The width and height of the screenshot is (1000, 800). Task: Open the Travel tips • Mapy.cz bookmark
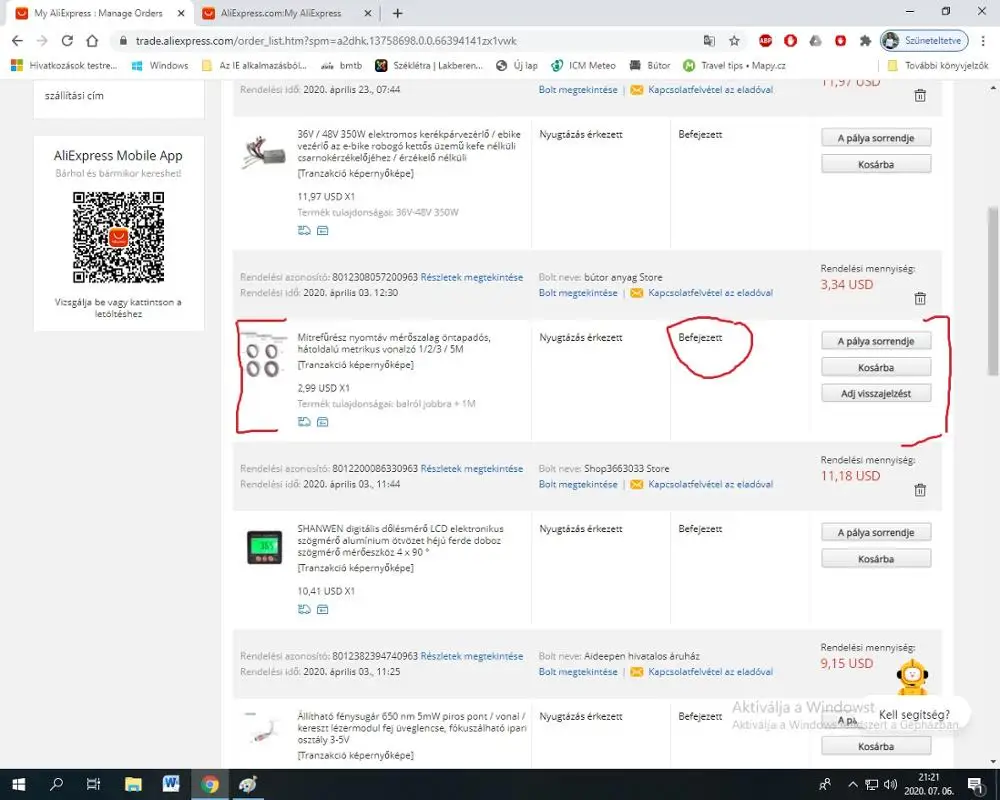[x=734, y=65]
